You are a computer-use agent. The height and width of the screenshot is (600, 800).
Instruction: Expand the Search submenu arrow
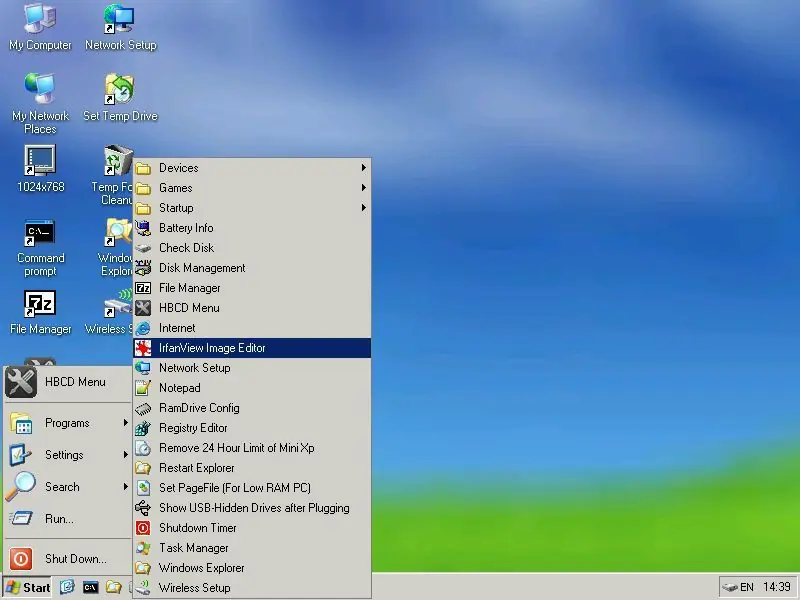pos(126,486)
